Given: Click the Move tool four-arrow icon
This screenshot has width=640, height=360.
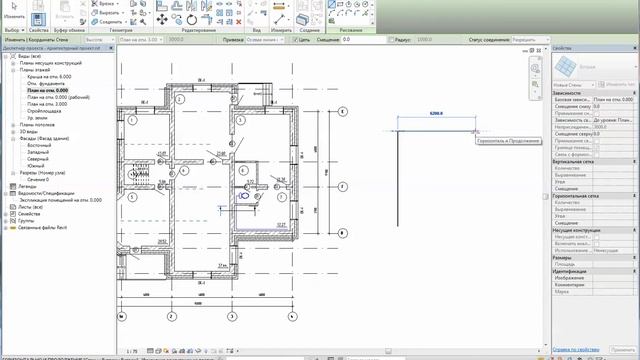Looking at the screenshot, I should tap(162, 19).
